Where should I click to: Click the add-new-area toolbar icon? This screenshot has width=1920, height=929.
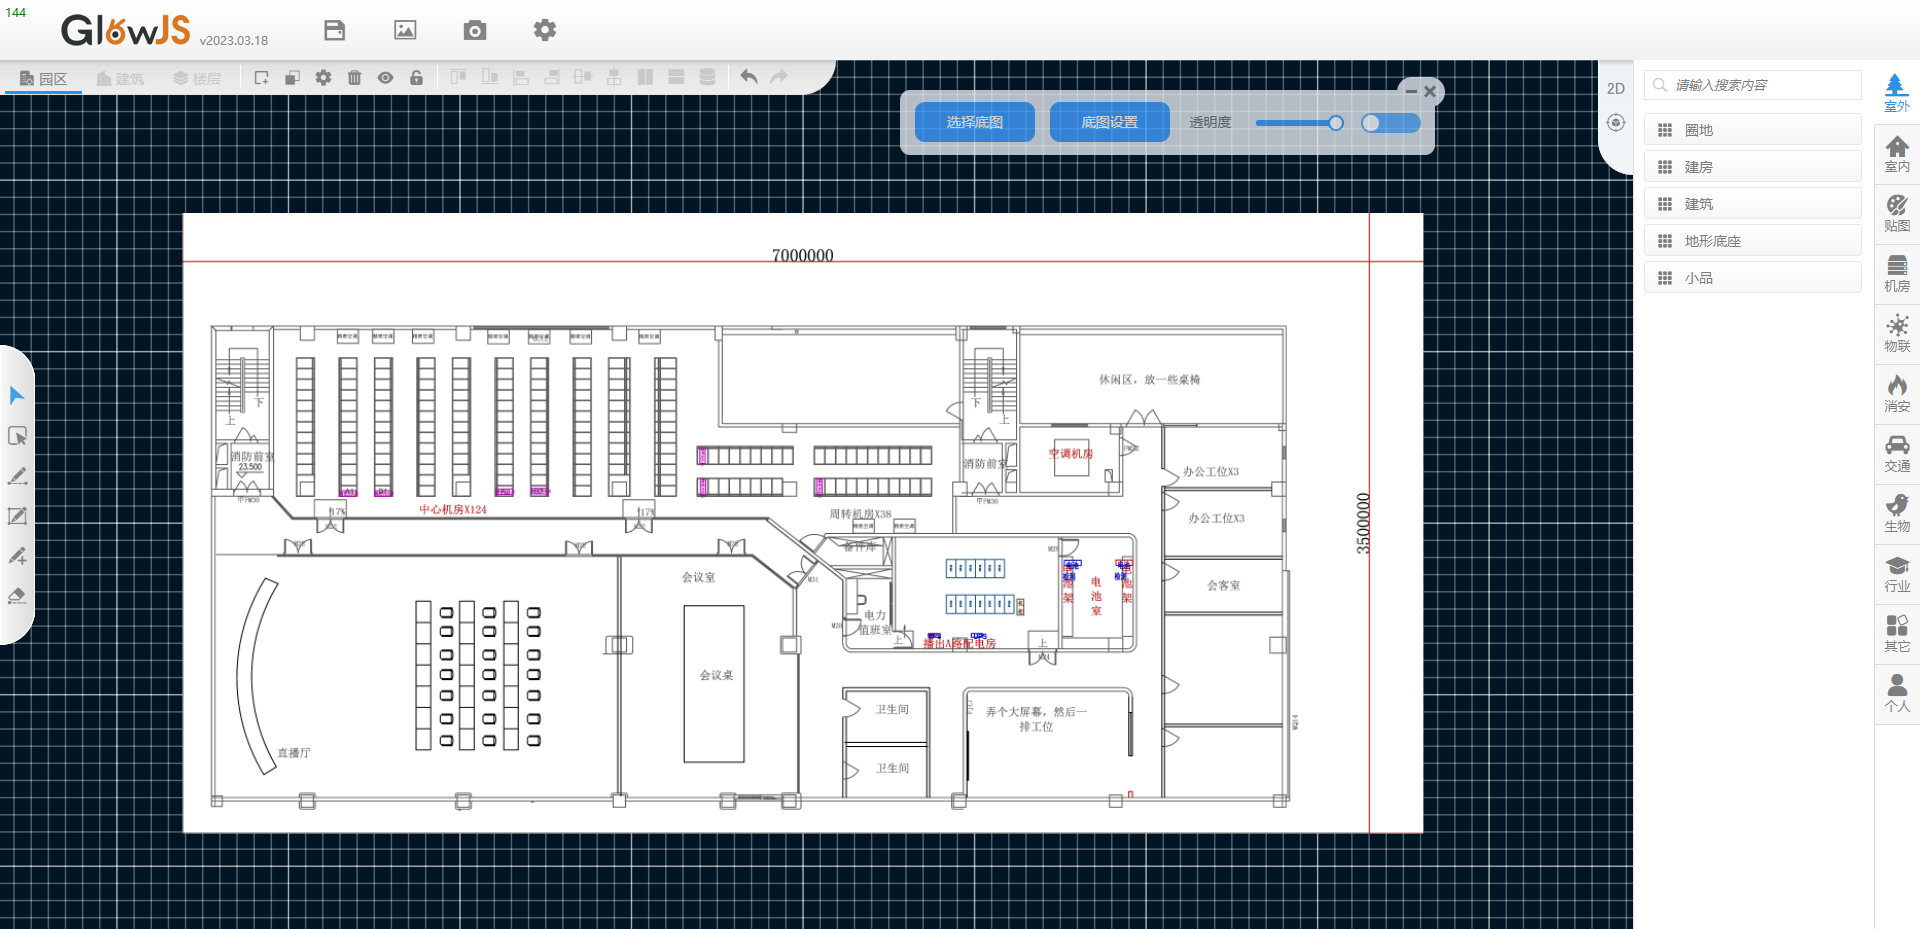[x=262, y=77]
